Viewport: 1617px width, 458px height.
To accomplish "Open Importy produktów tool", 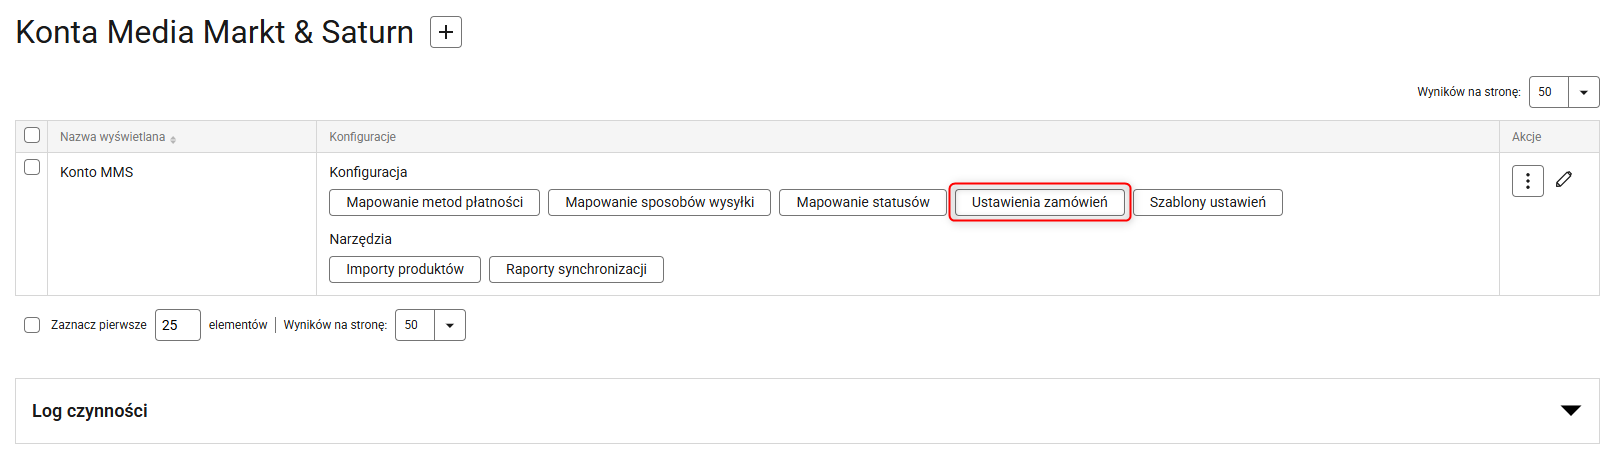I will point(405,269).
